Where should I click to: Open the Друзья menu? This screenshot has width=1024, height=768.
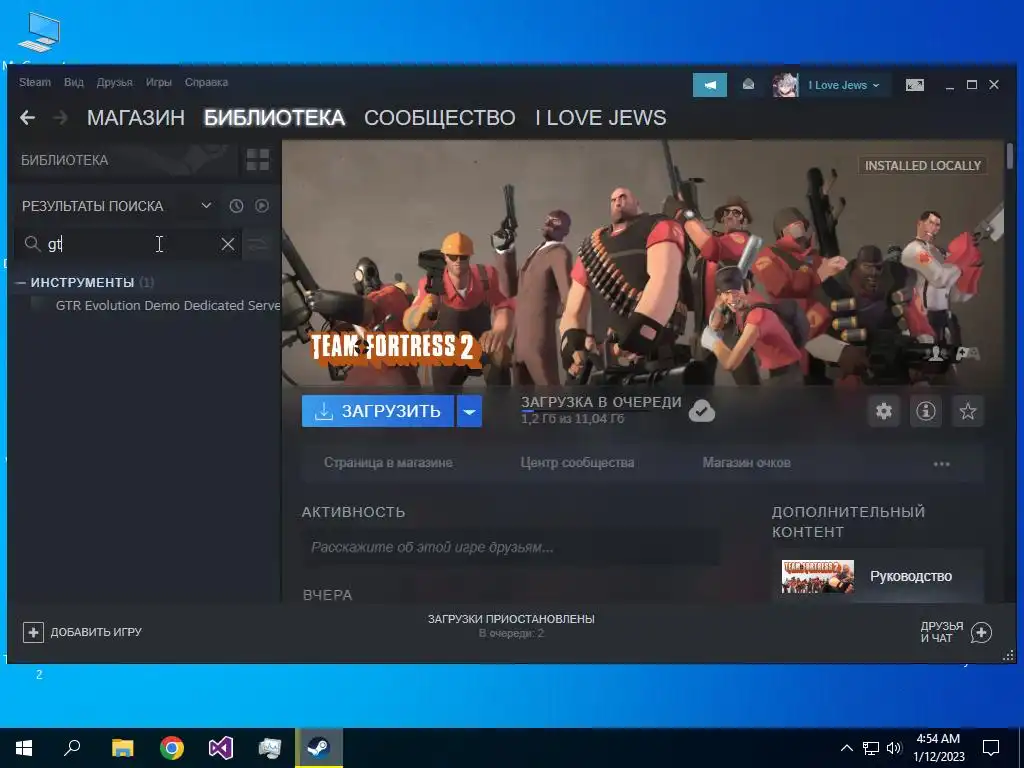[114, 82]
